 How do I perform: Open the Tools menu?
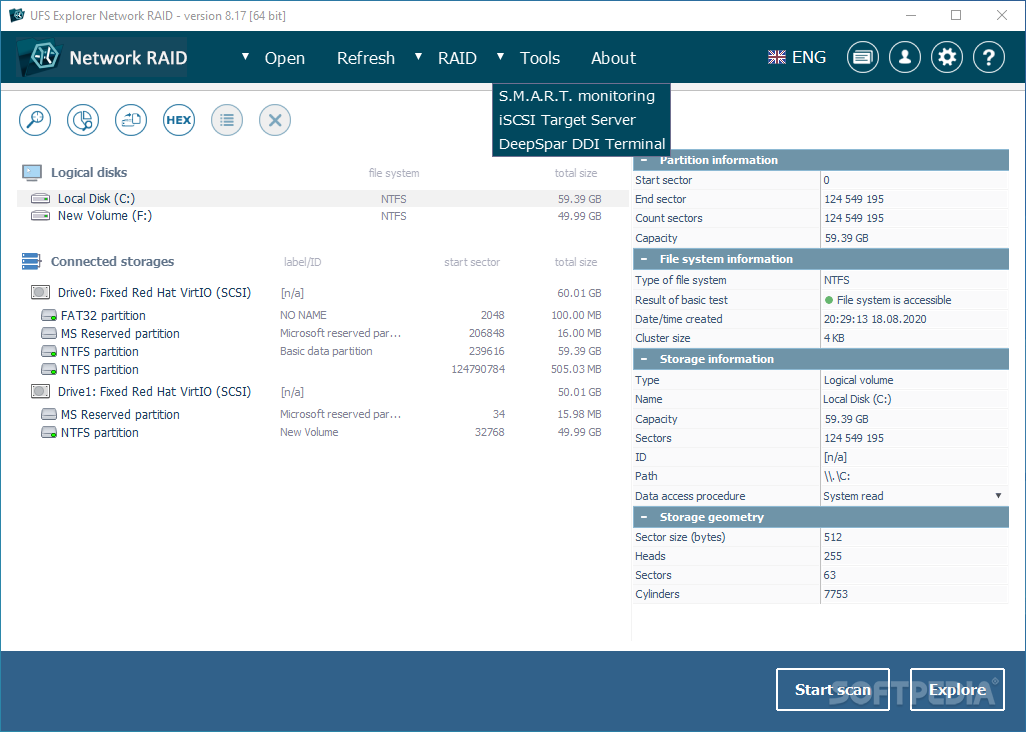(540, 58)
